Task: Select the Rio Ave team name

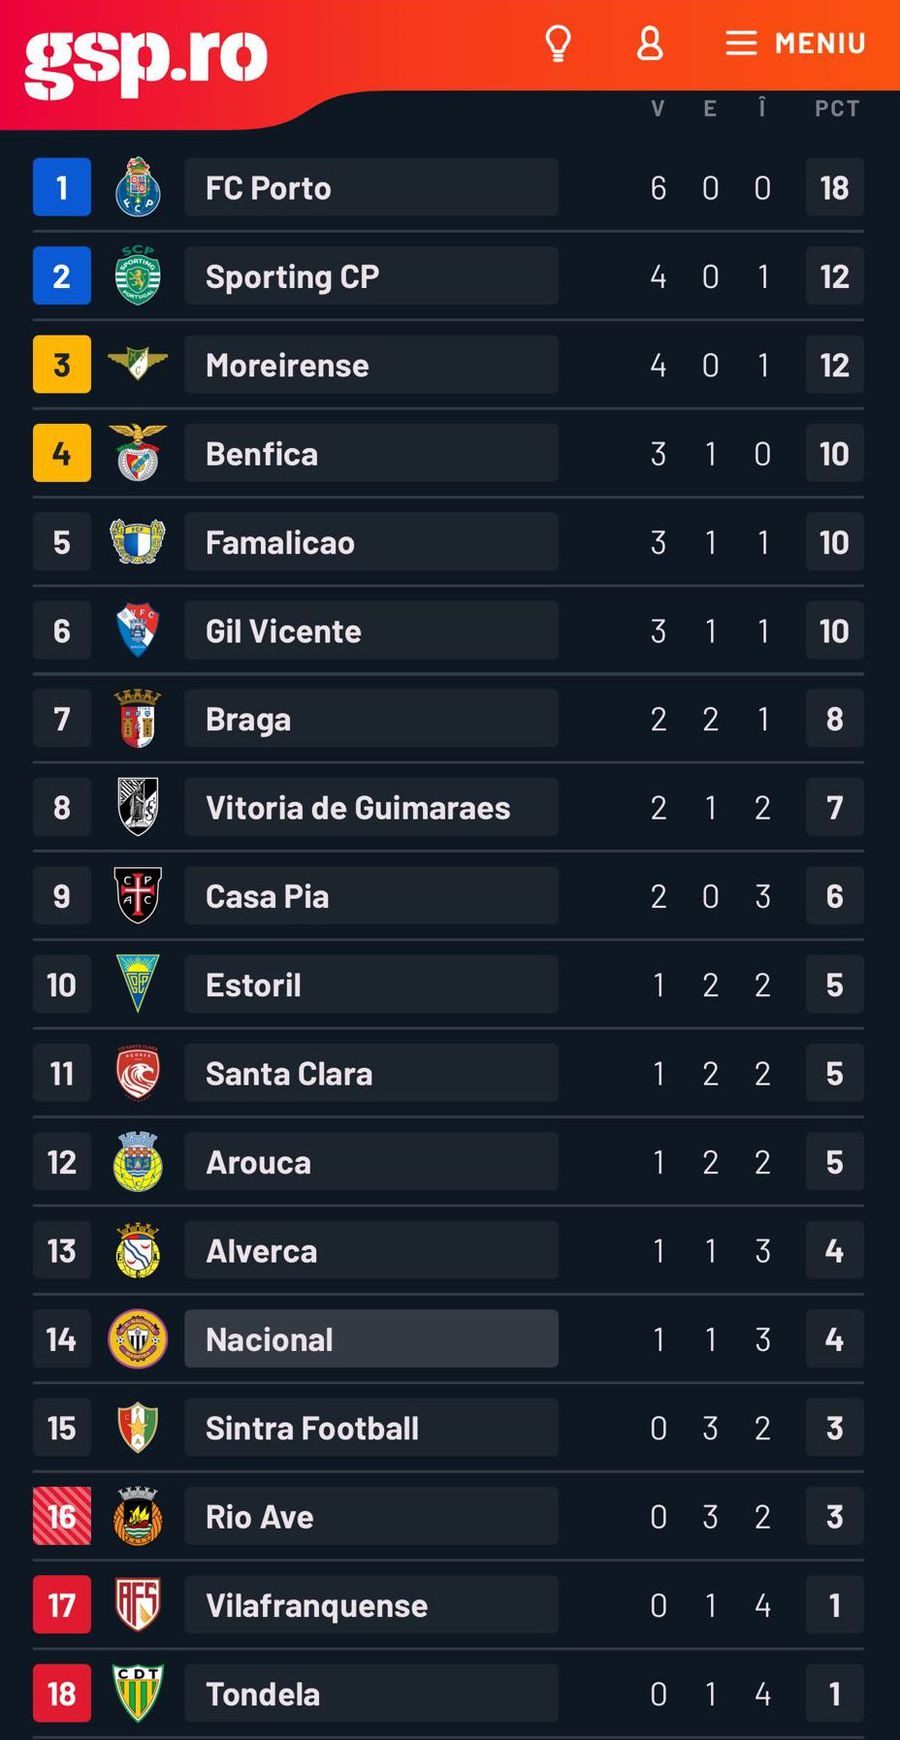Action: click(x=259, y=1517)
